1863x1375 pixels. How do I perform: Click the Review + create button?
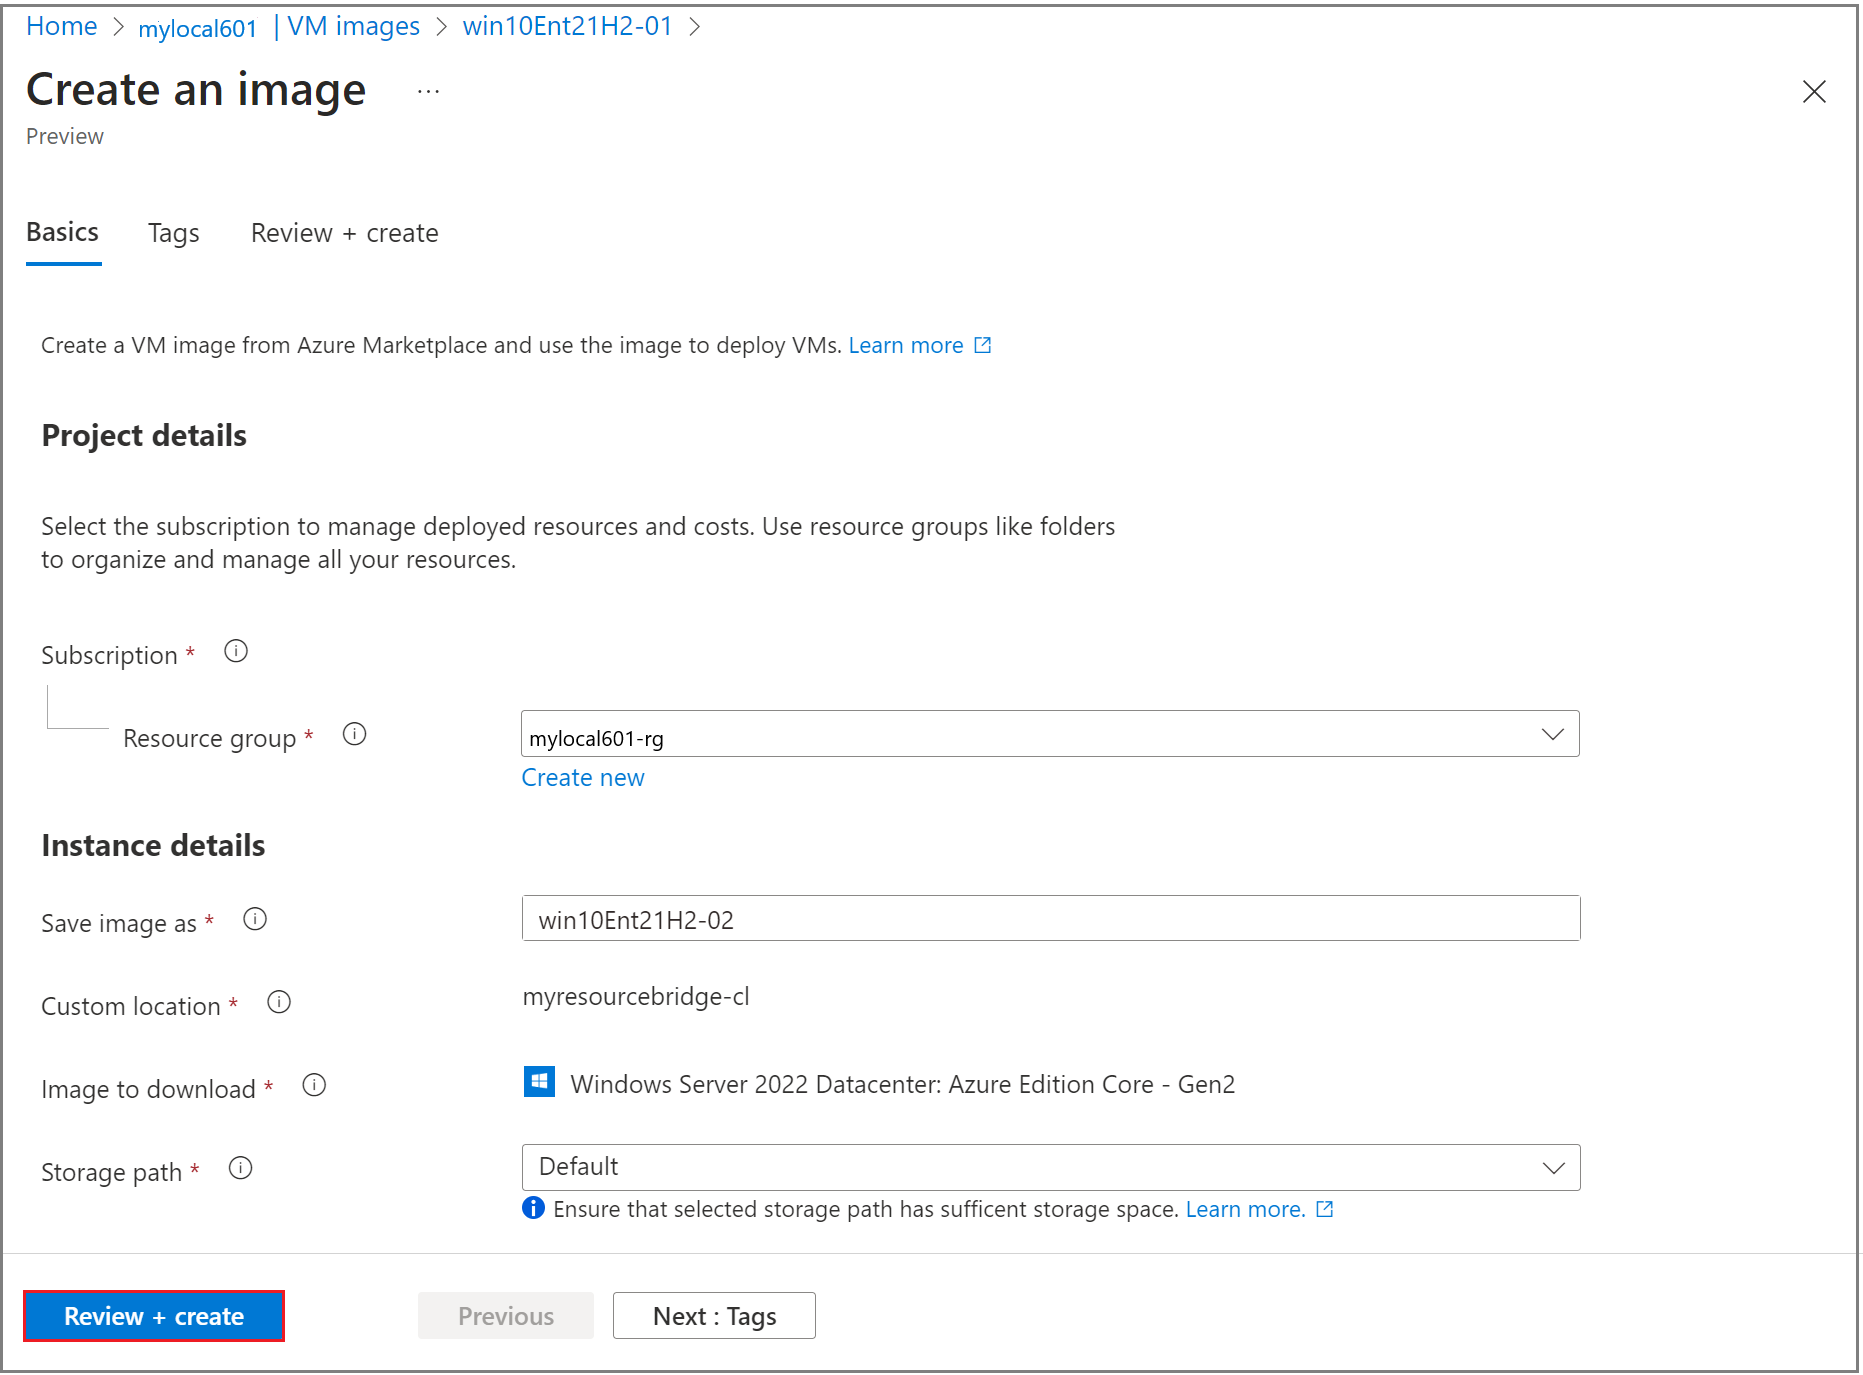tap(153, 1316)
